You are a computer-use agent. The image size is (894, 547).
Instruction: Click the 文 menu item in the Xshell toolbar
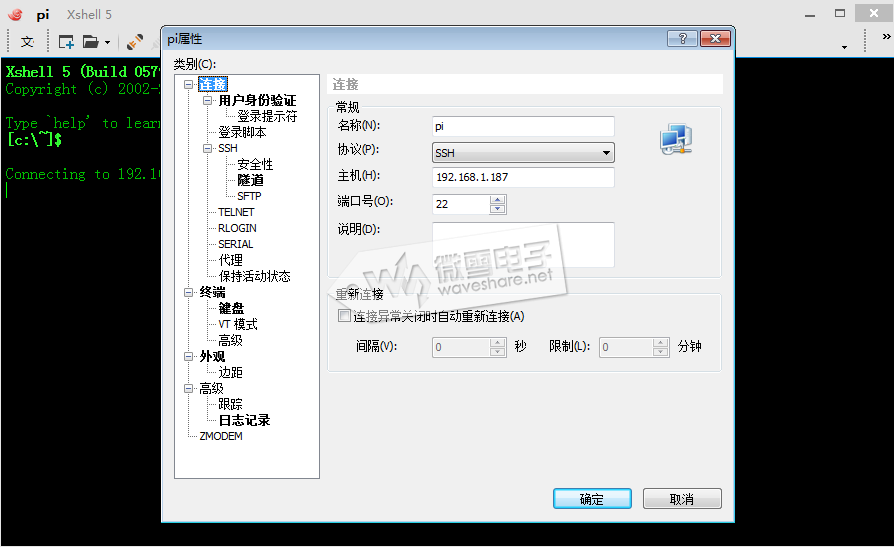(x=27, y=42)
